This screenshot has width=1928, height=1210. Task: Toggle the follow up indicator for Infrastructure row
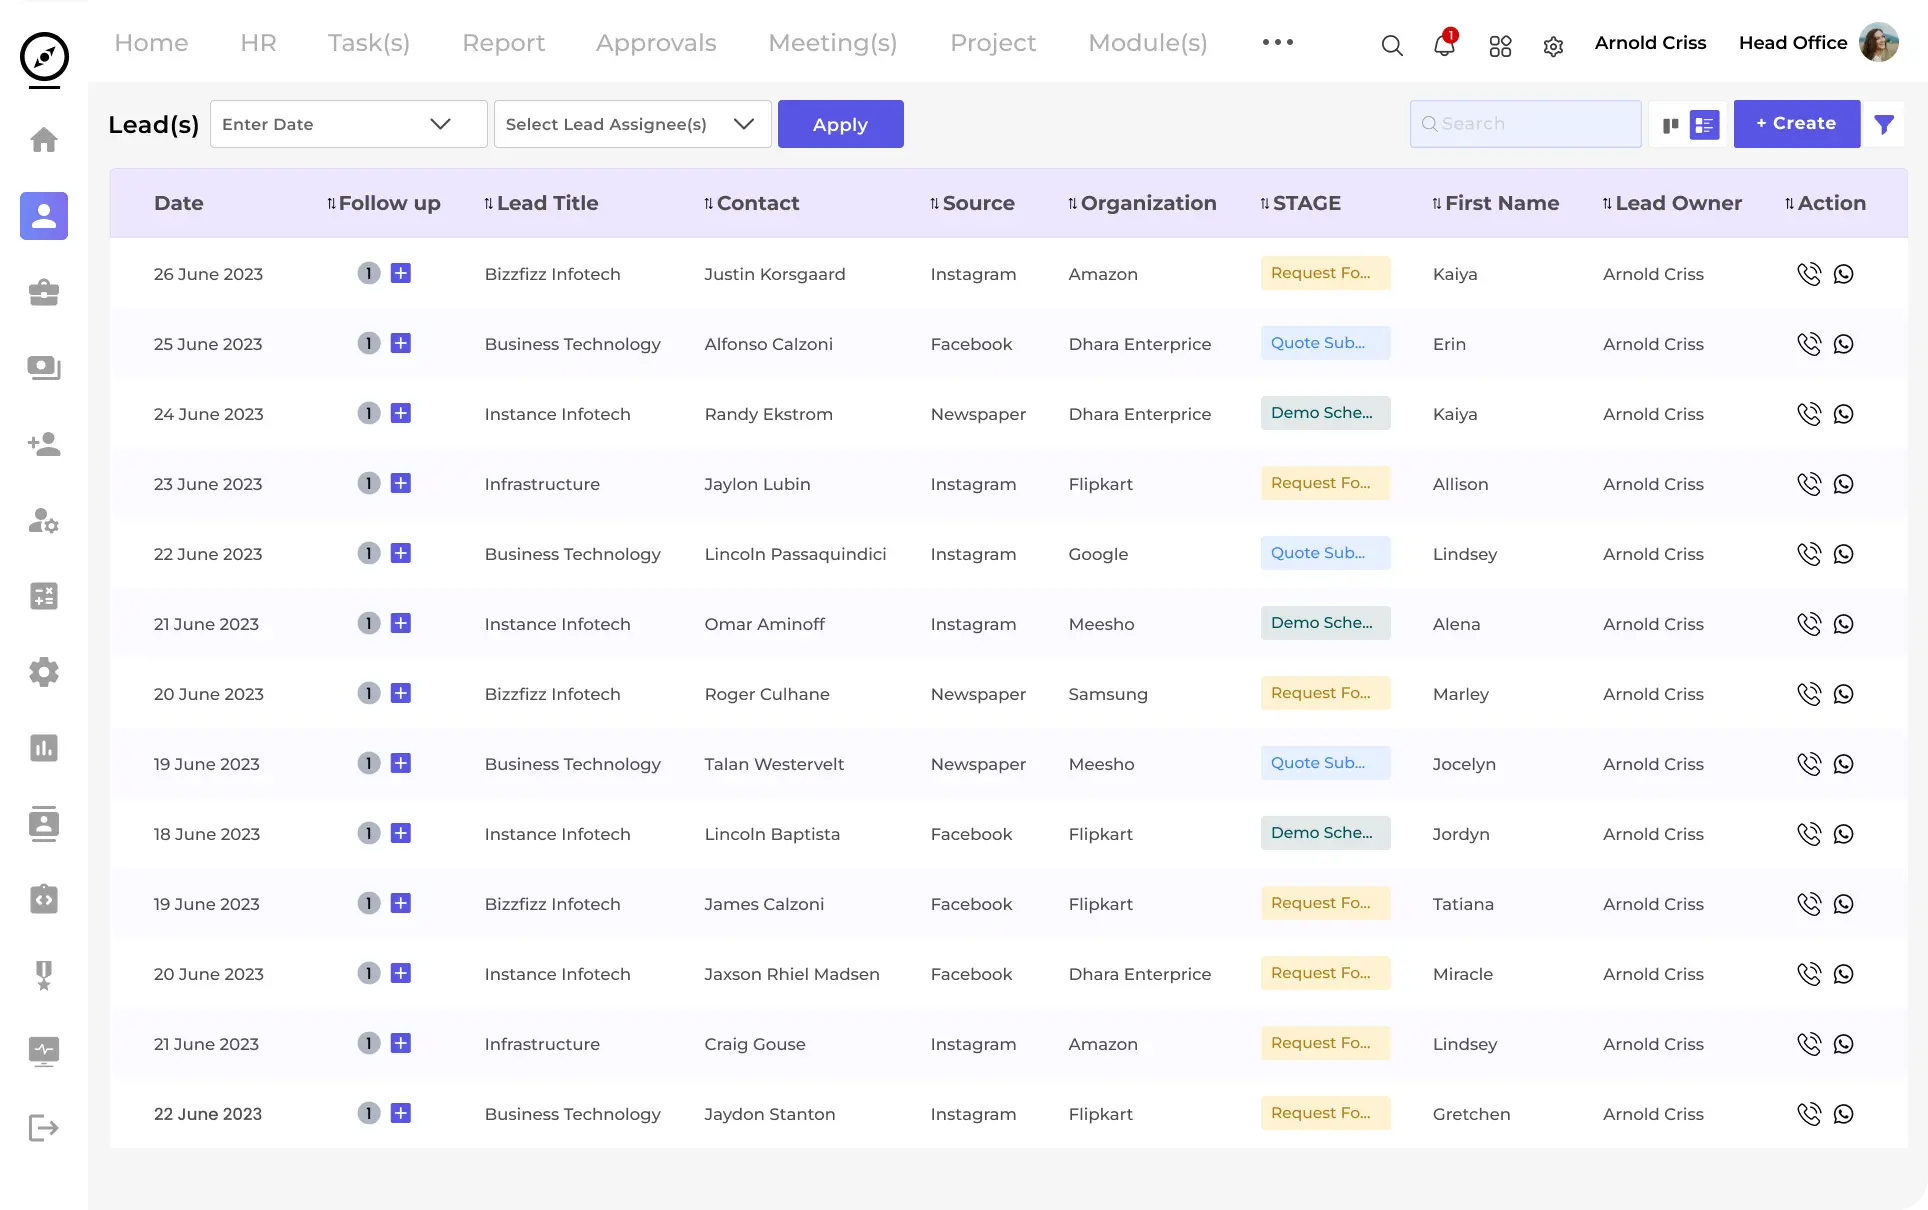(x=367, y=482)
